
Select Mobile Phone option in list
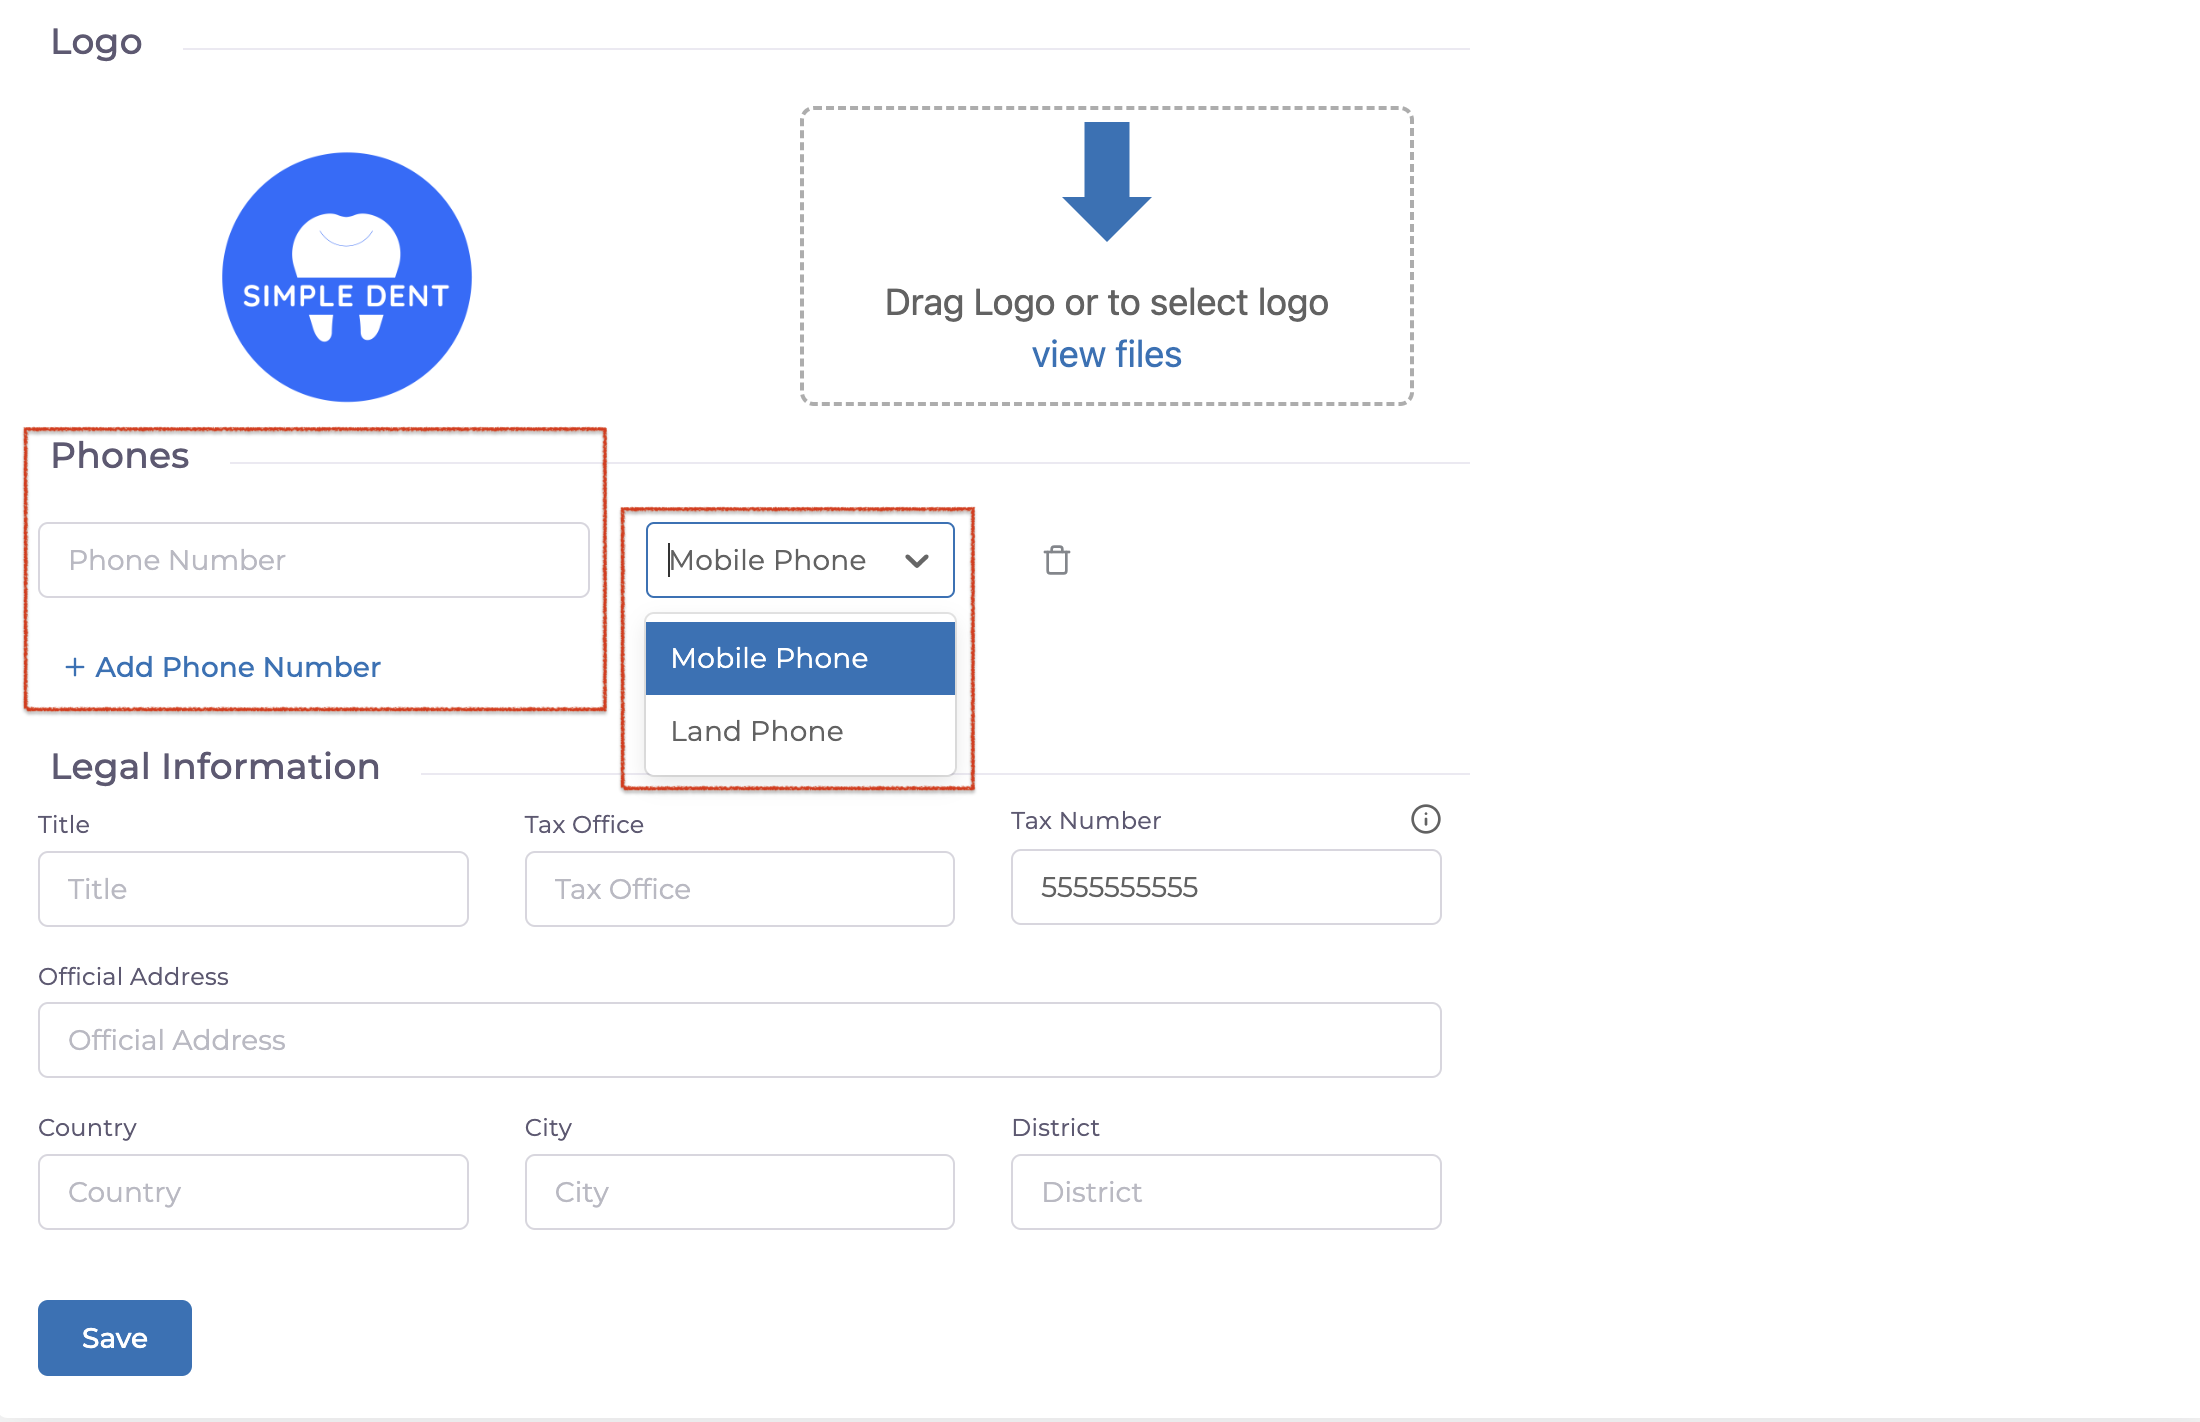800,658
